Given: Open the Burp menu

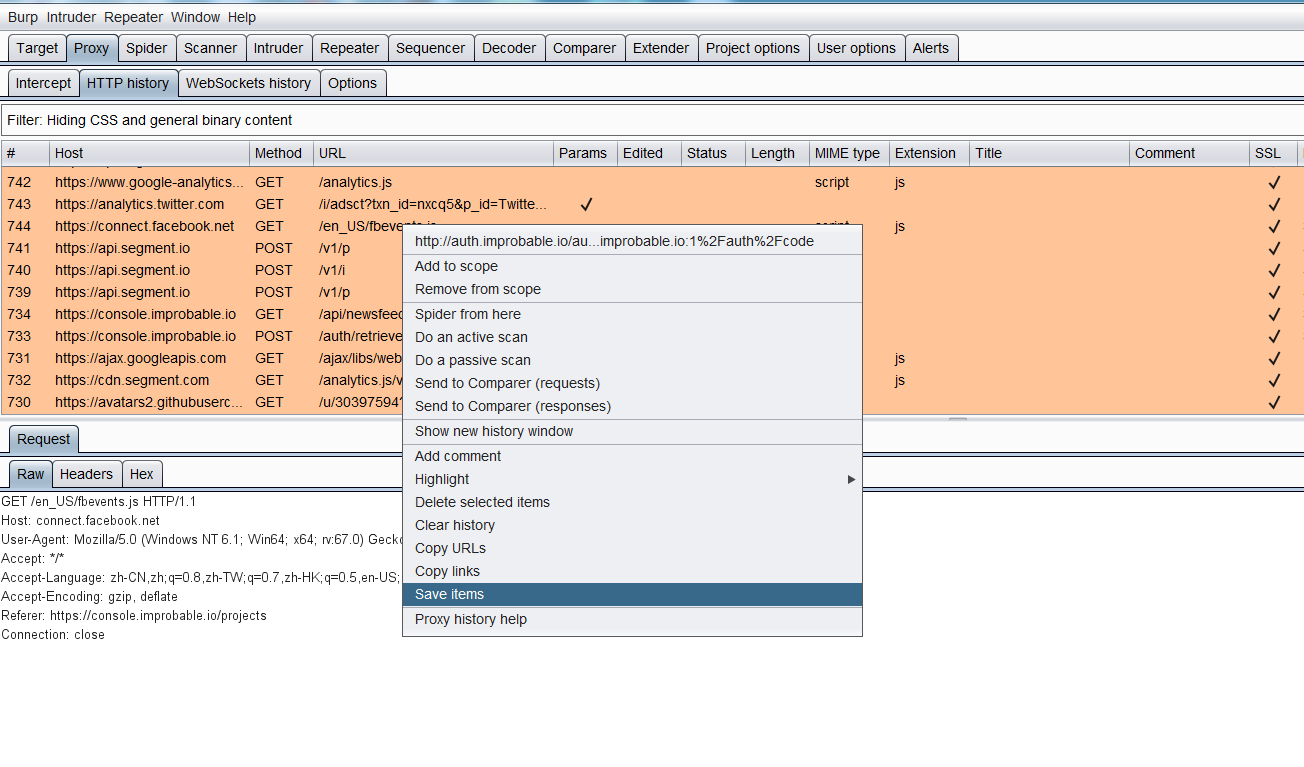Looking at the screenshot, I should pyautogui.click(x=22, y=17).
